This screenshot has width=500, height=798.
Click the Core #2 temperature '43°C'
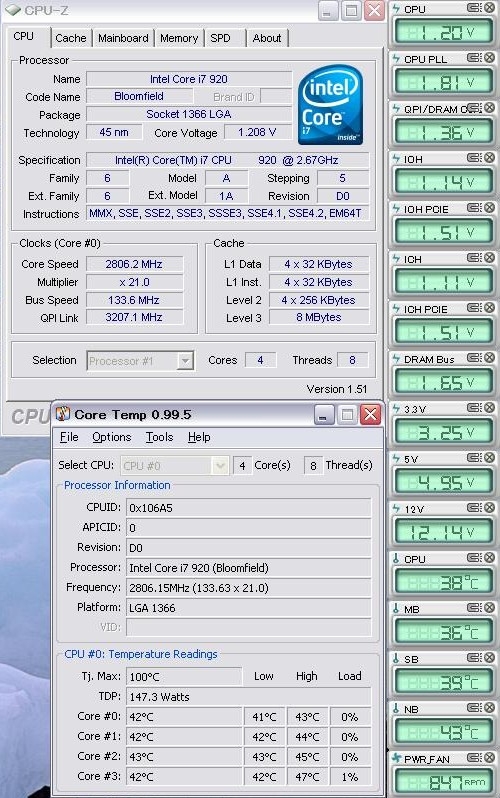pos(184,757)
